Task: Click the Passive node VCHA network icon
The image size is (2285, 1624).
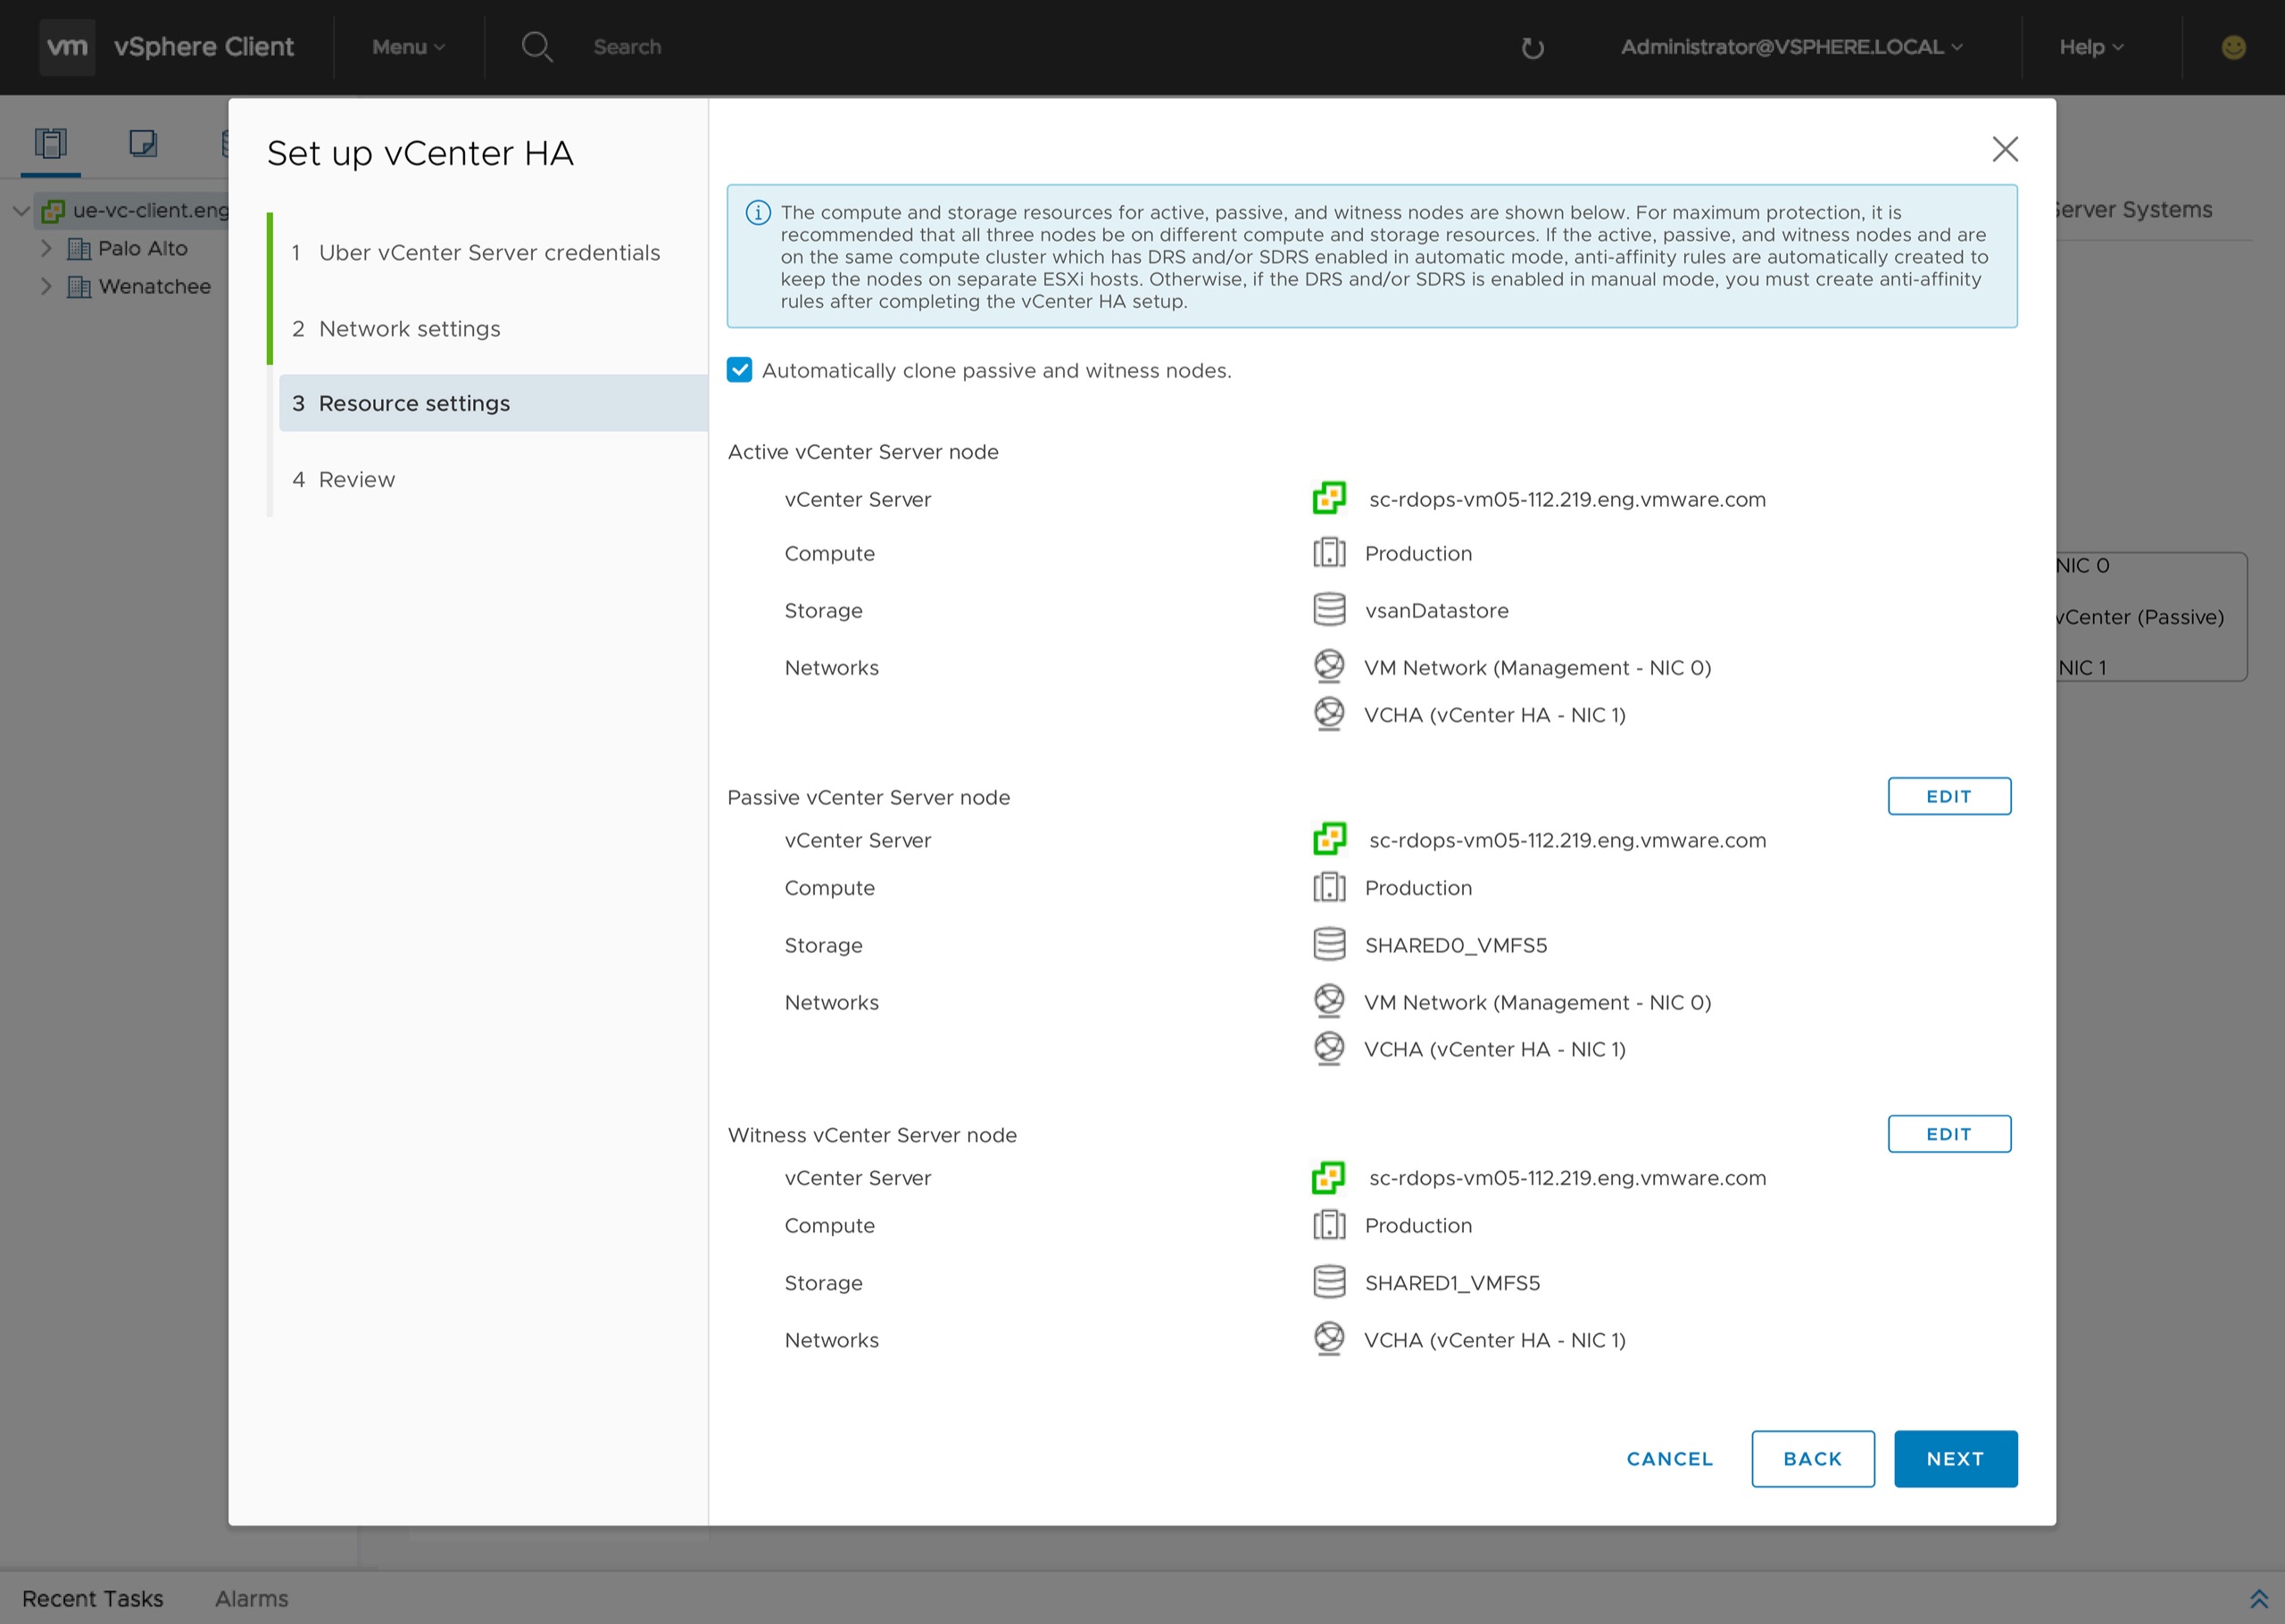Action: click(x=1329, y=1048)
